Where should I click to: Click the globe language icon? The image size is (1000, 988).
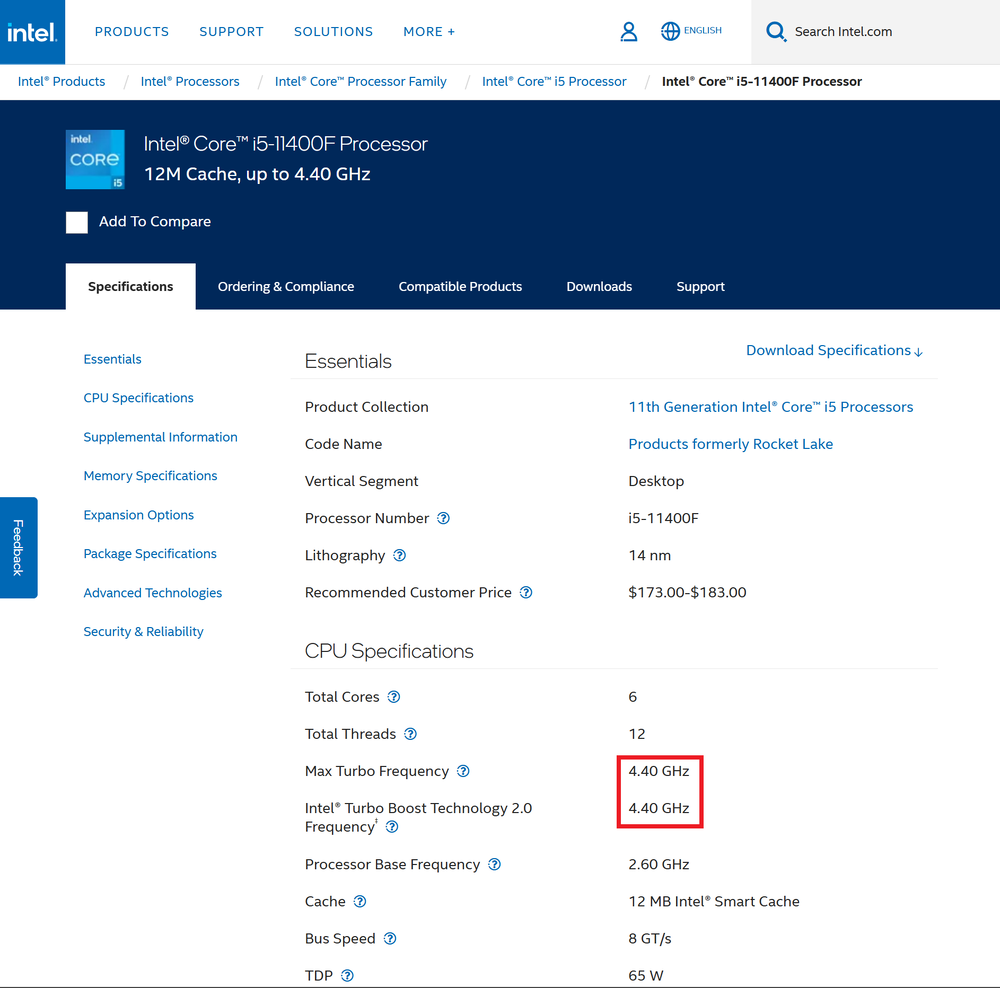pyautogui.click(x=670, y=31)
